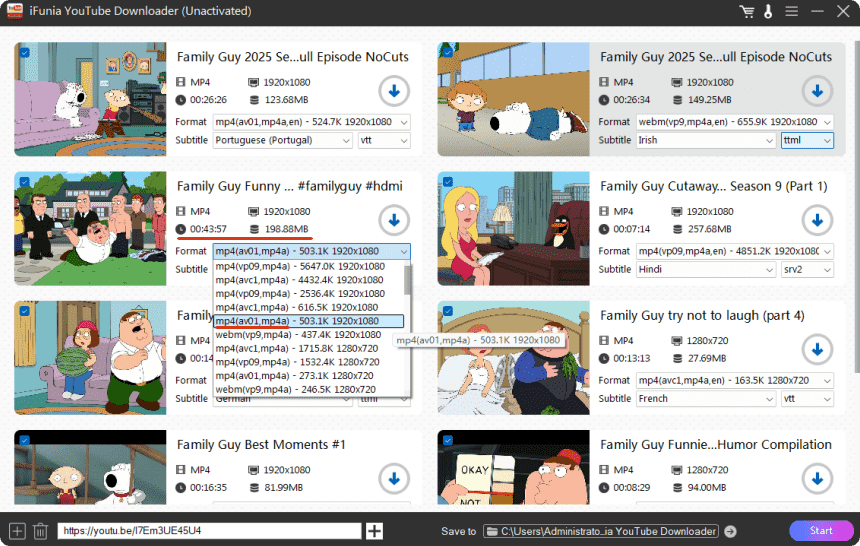Download the Family Guy try not to laugh video
This screenshot has height=546, width=860.
coord(817,349)
